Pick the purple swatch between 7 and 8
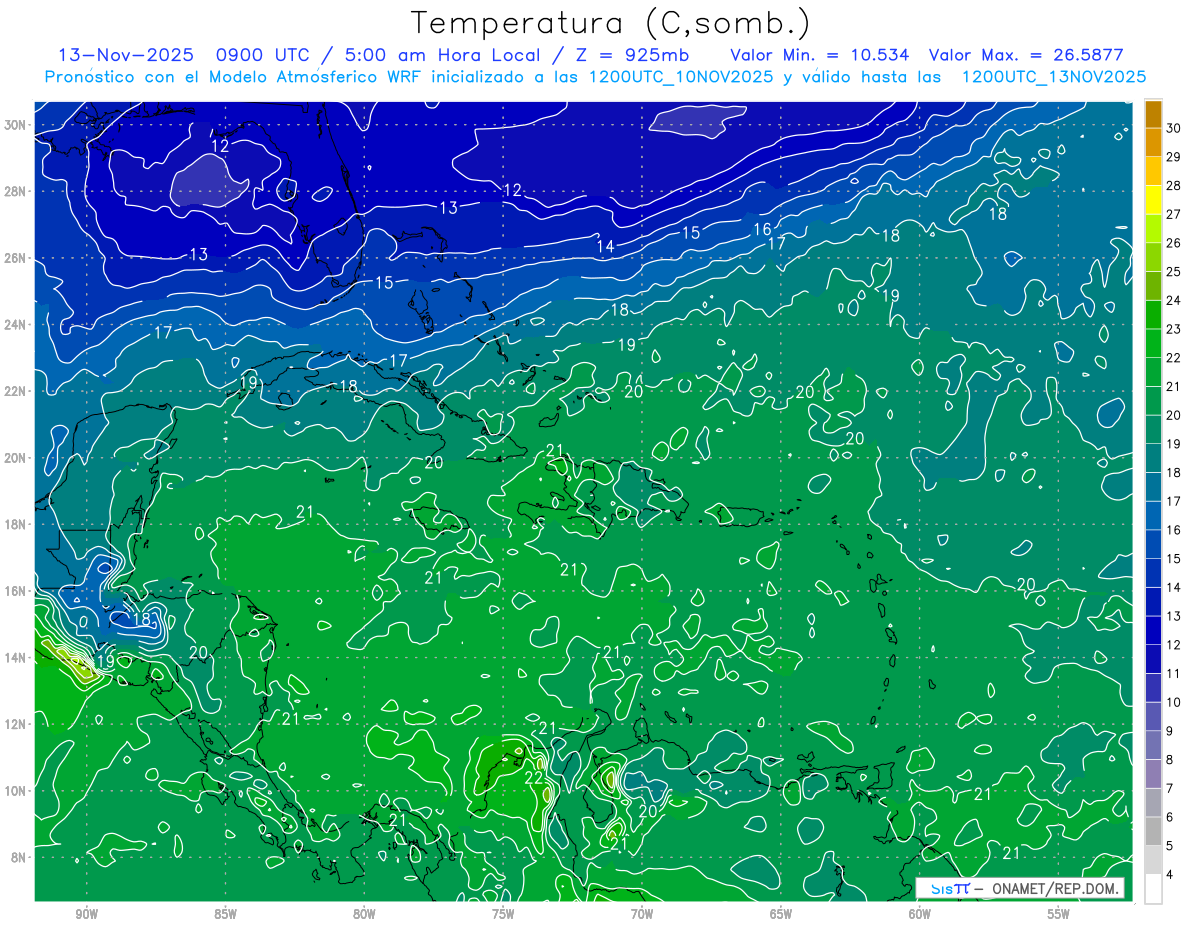This screenshot has width=1200, height=927. 1154,774
